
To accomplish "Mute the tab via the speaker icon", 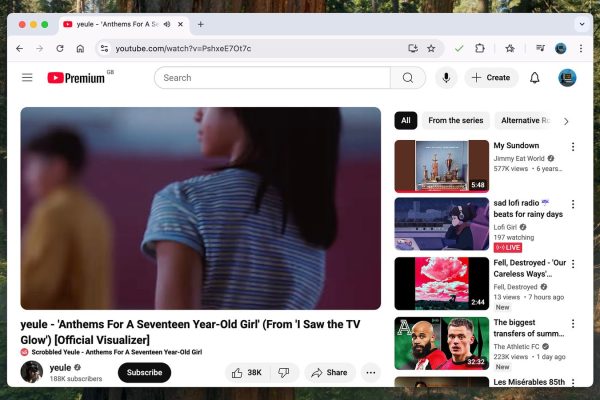I will click(166, 24).
